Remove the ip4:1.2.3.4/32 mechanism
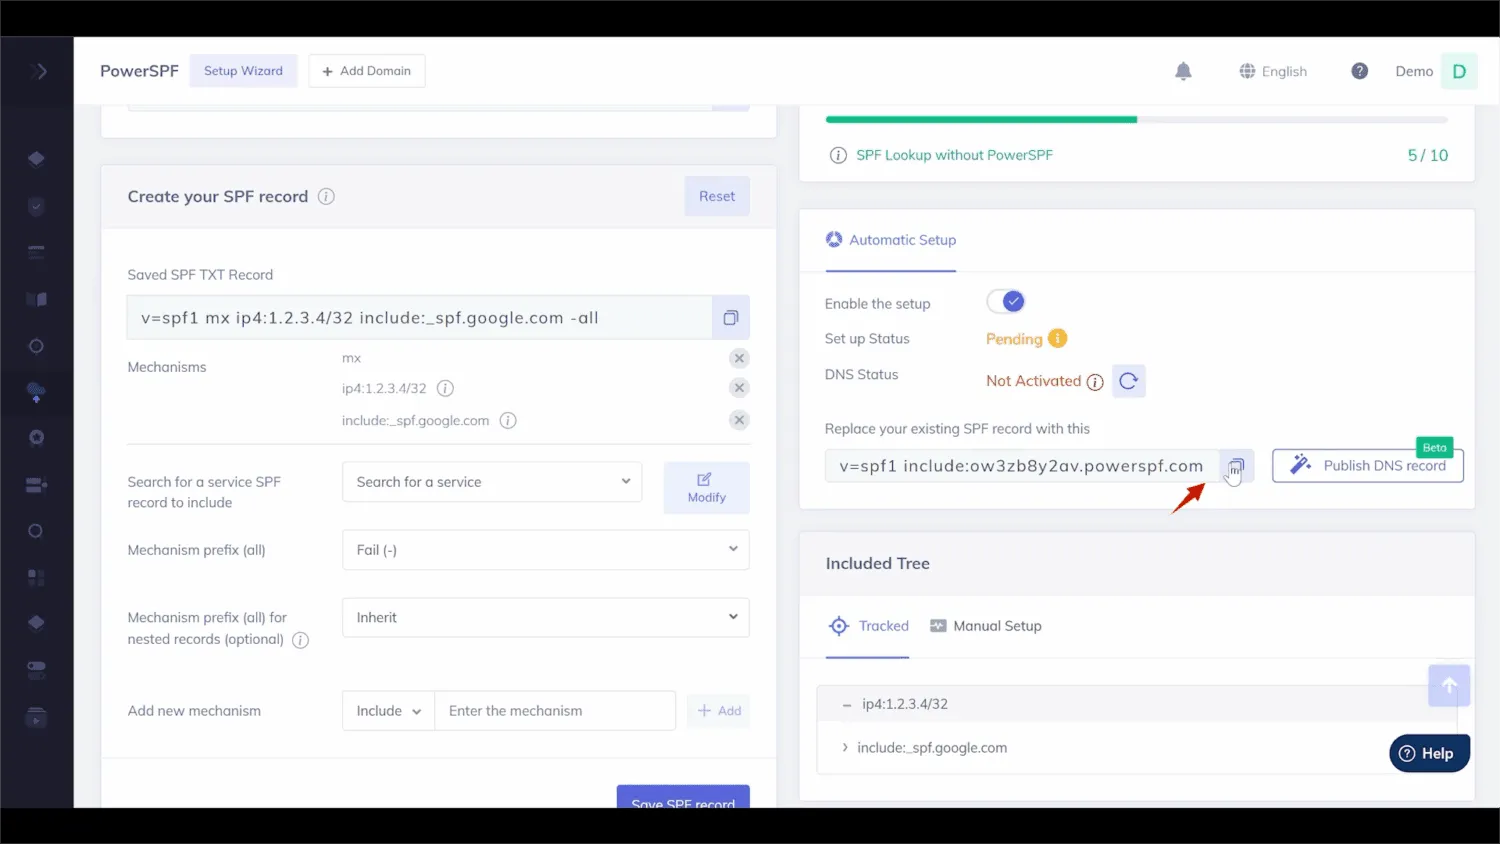 coord(739,388)
